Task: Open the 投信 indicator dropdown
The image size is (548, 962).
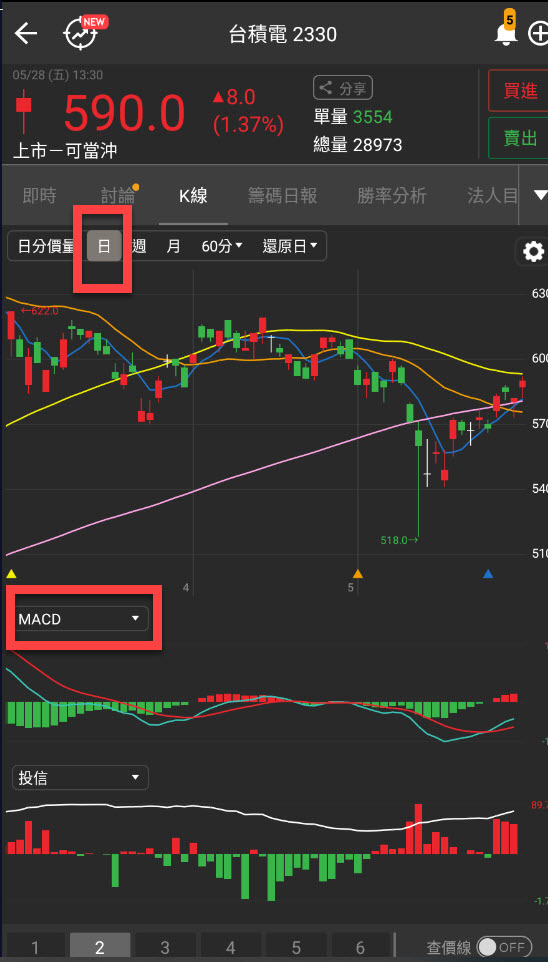Action: pyautogui.click(x=80, y=778)
